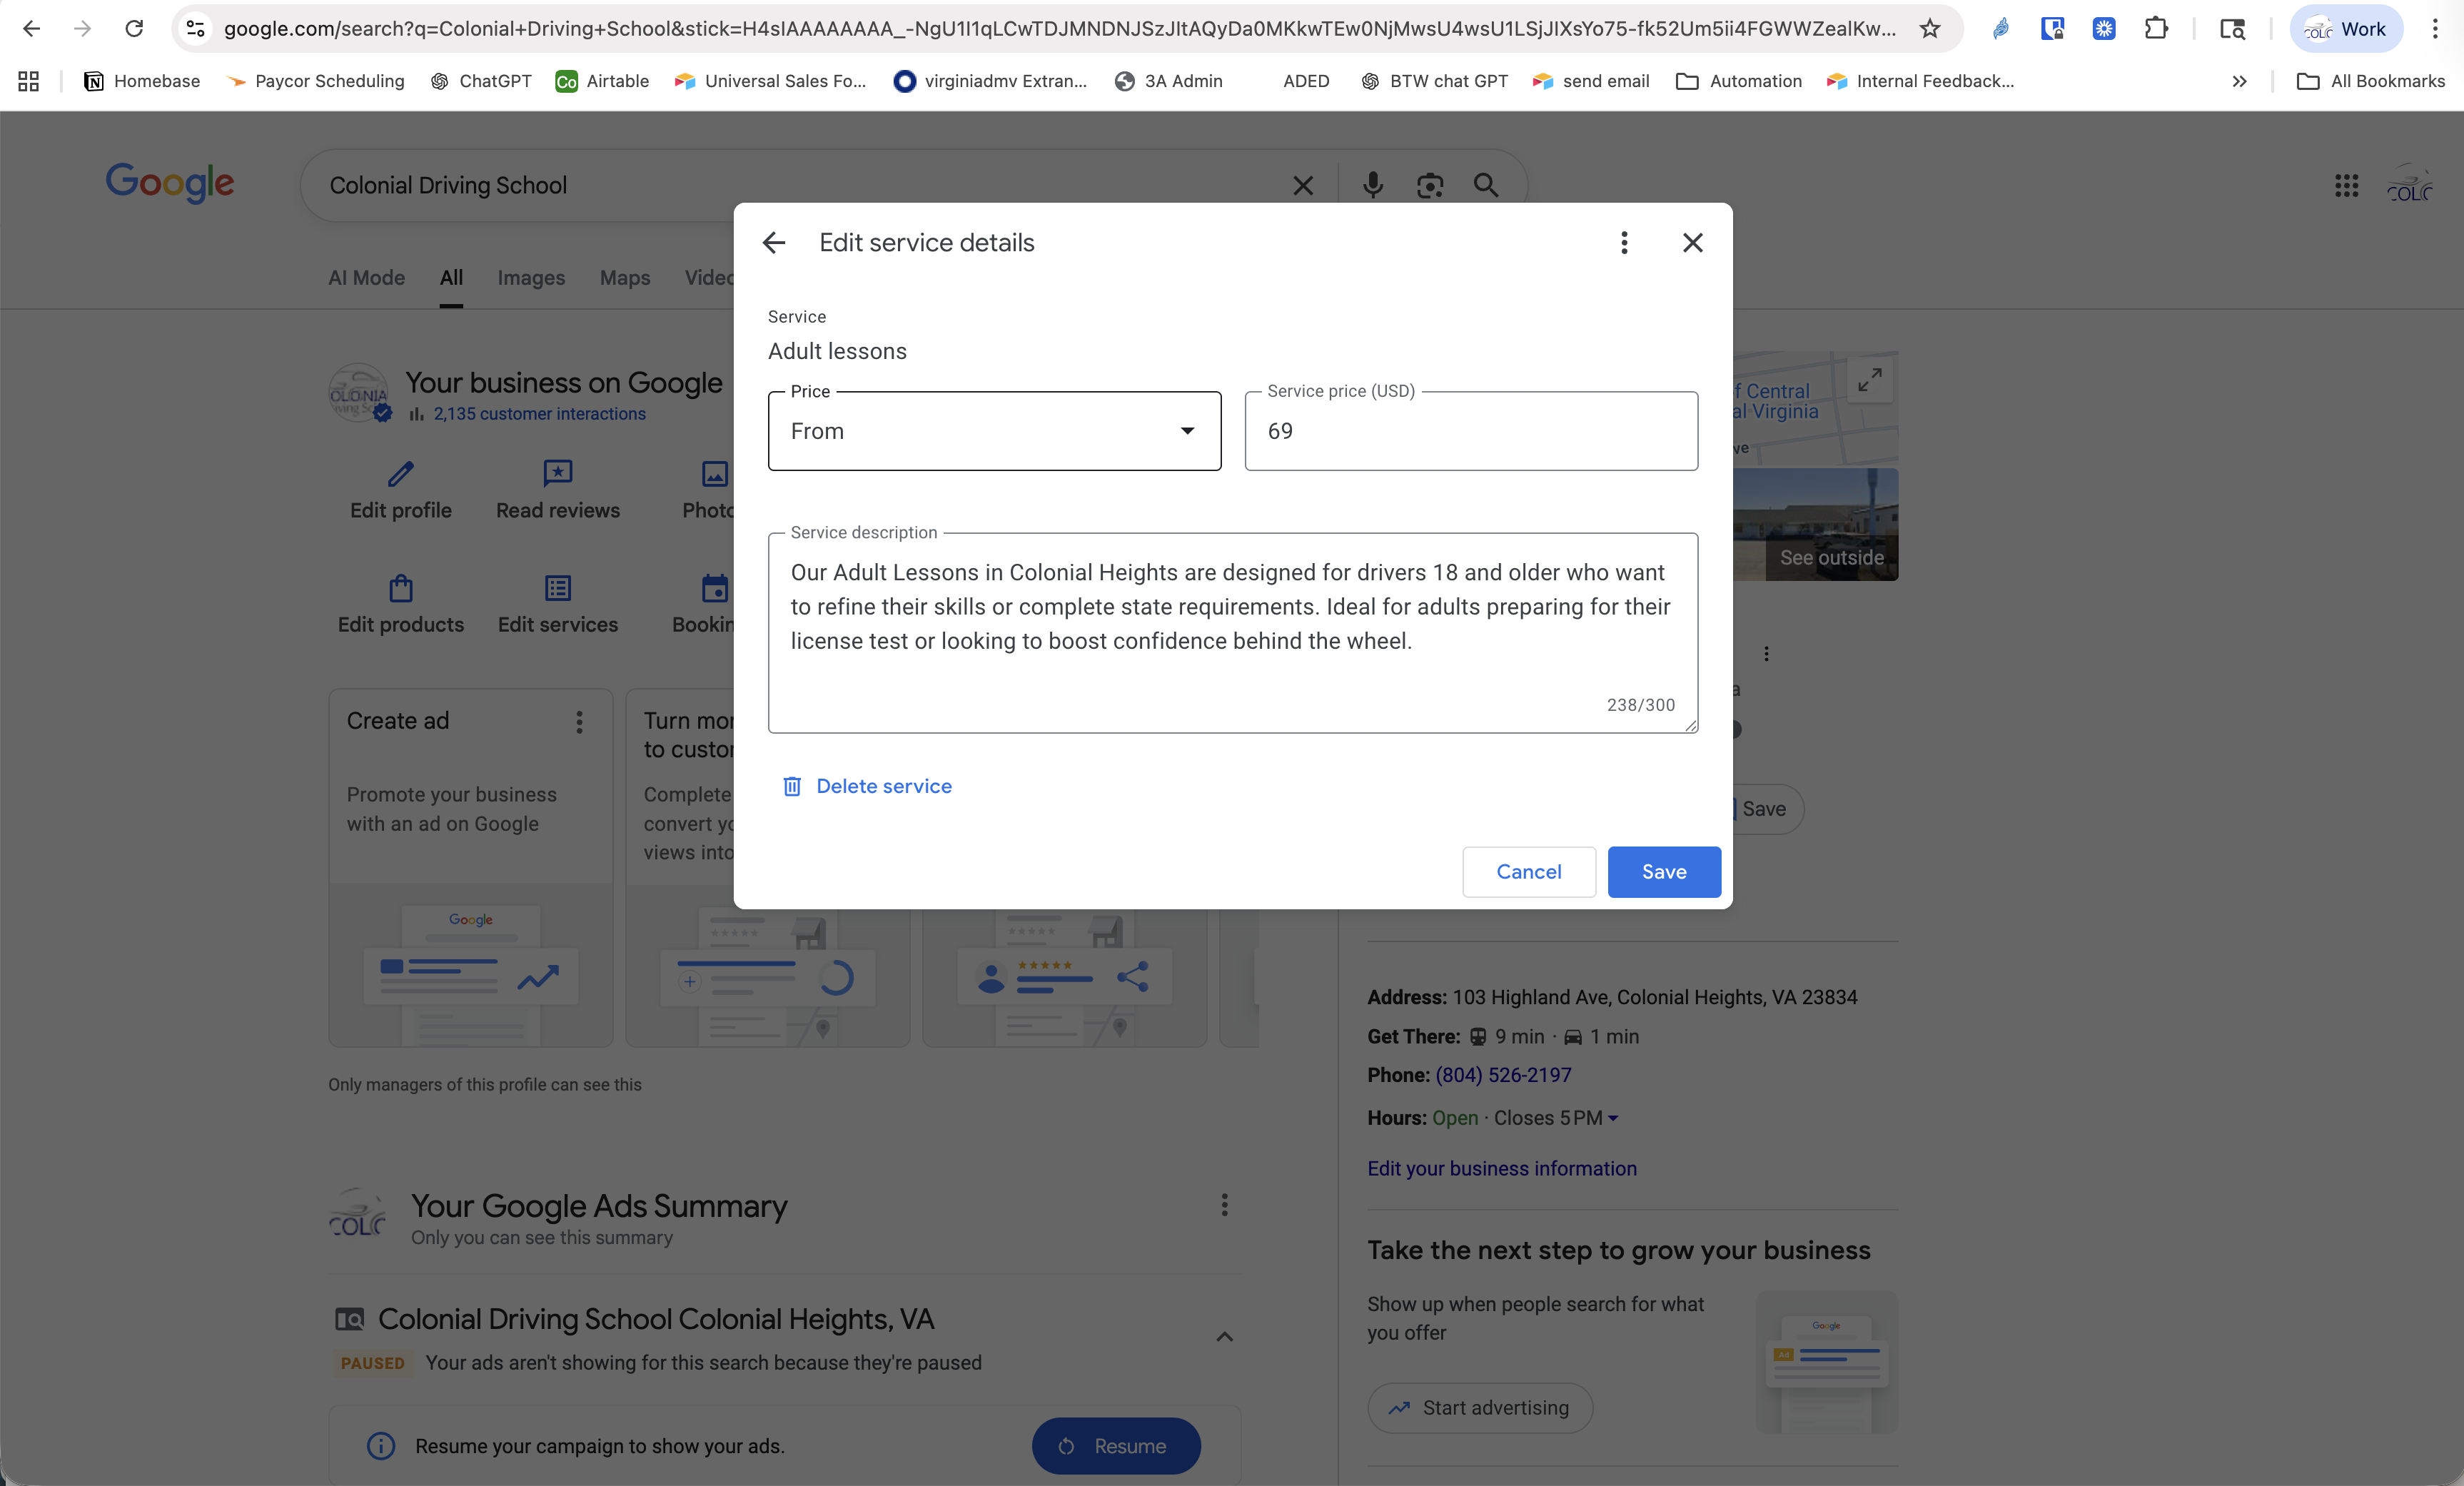
Task: Click the browser back arrow
Action: pyautogui.click(x=31, y=29)
